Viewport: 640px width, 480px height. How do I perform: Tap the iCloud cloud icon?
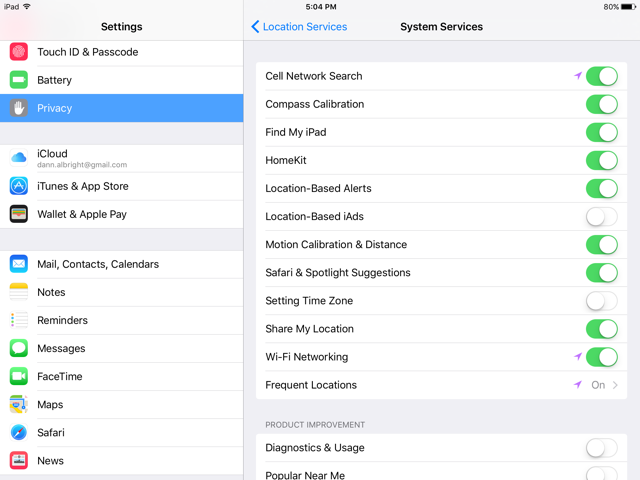pos(19,158)
